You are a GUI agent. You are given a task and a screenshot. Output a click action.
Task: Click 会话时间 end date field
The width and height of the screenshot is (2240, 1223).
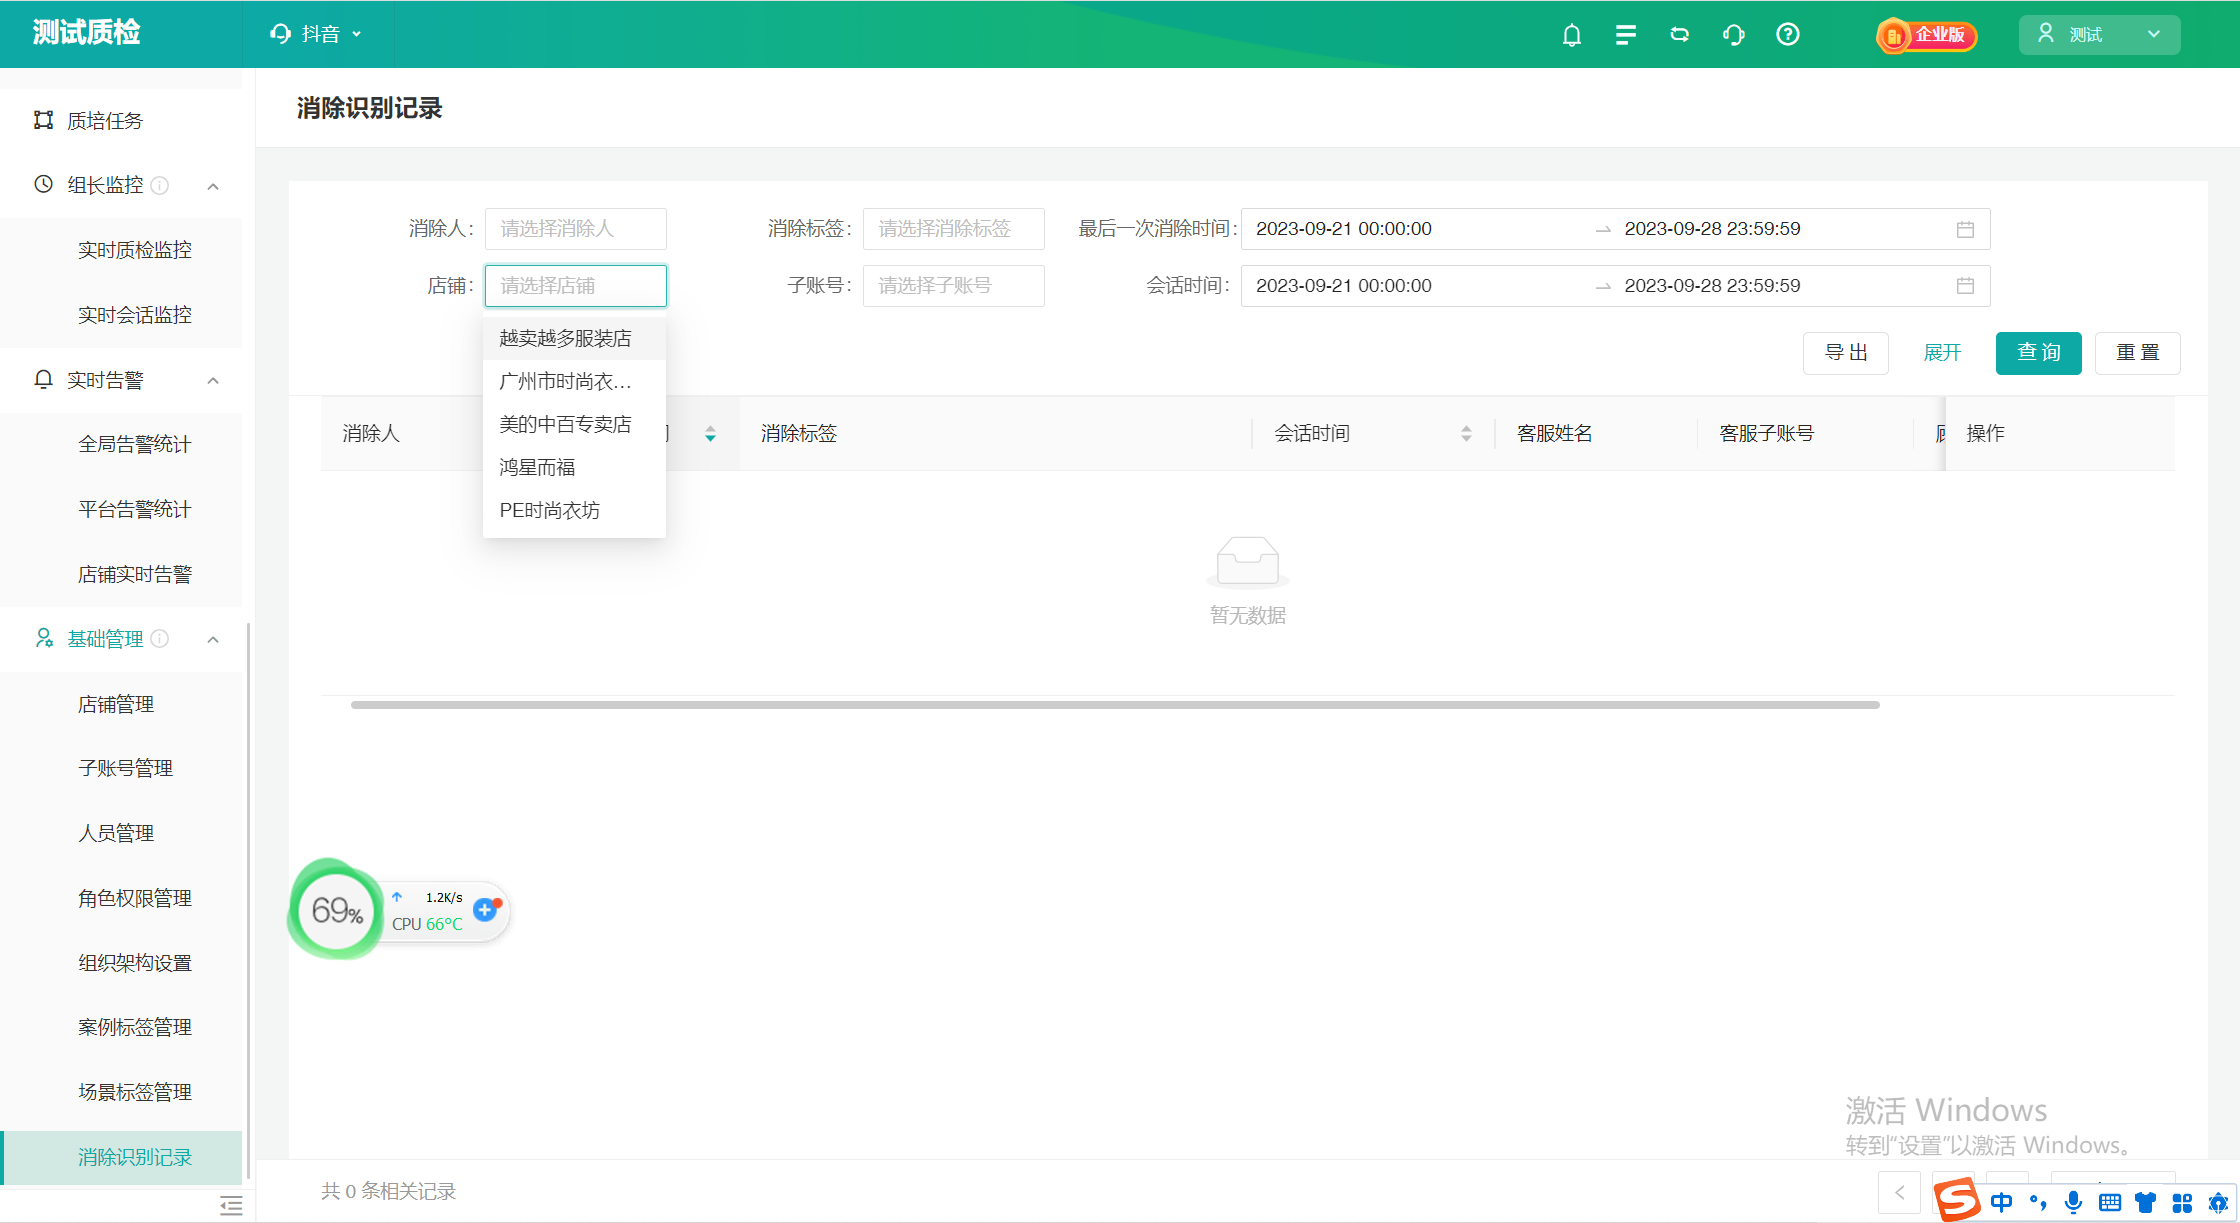(x=1712, y=286)
